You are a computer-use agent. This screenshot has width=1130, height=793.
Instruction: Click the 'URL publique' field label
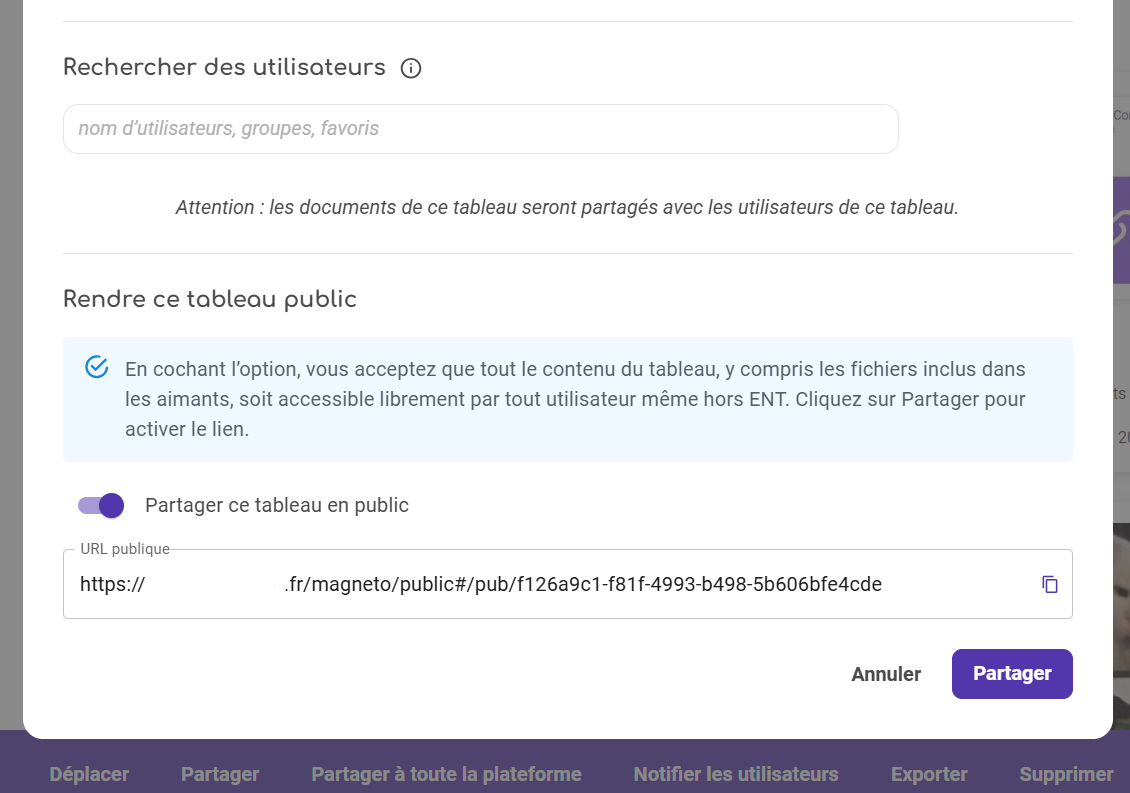(125, 549)
